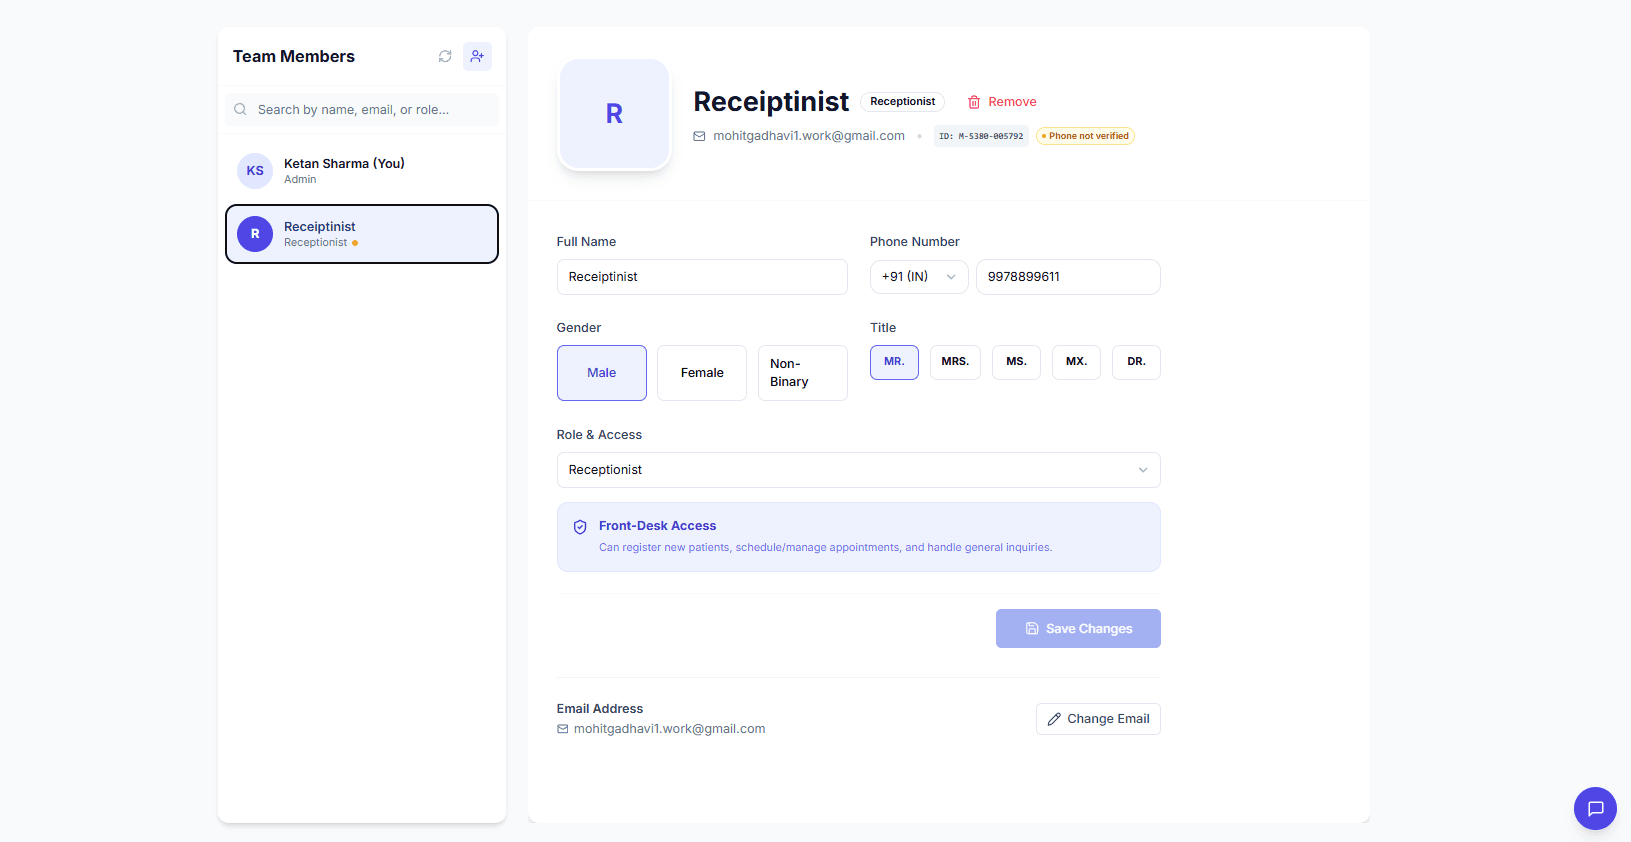Click the envelope icon under Email Address

pyautogui.click(x=563, y=729)
